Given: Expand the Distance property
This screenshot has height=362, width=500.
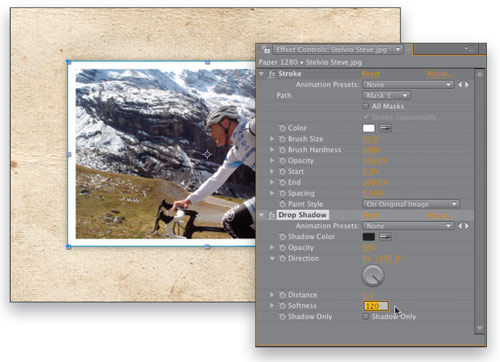Looking at the screenshot, I should pos(272,295).
